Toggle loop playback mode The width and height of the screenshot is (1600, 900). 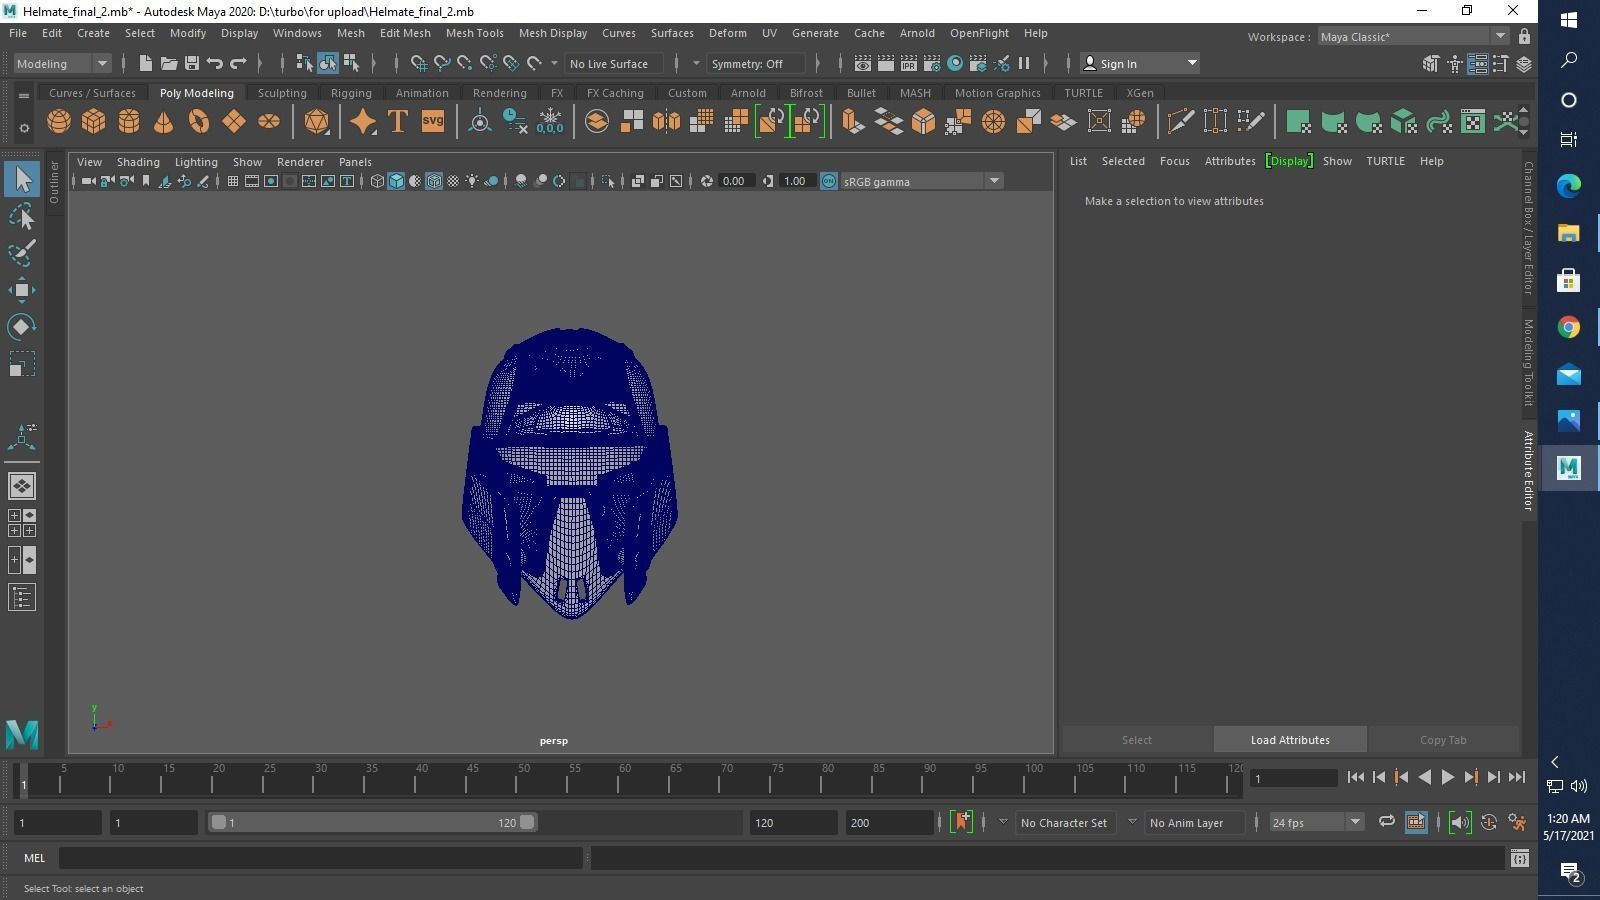1386,822
